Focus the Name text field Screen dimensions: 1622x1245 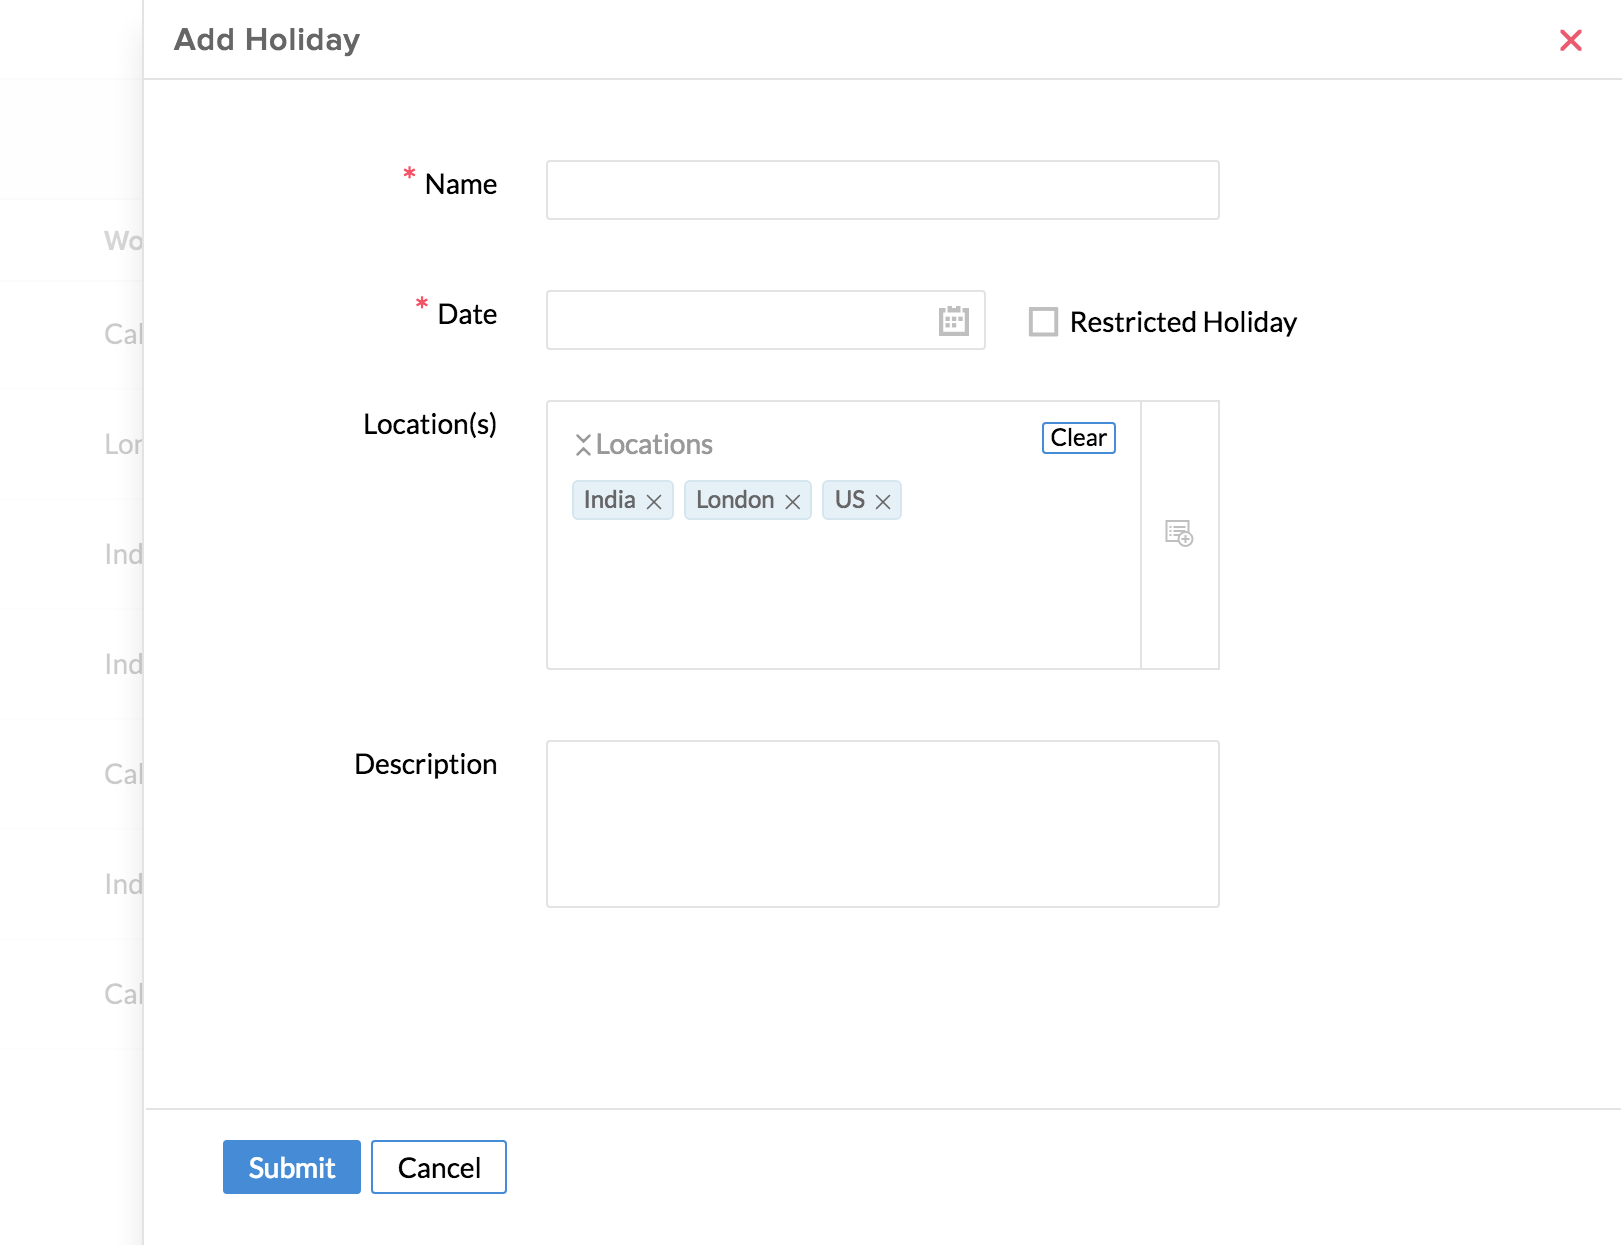(x=882, y=190)
